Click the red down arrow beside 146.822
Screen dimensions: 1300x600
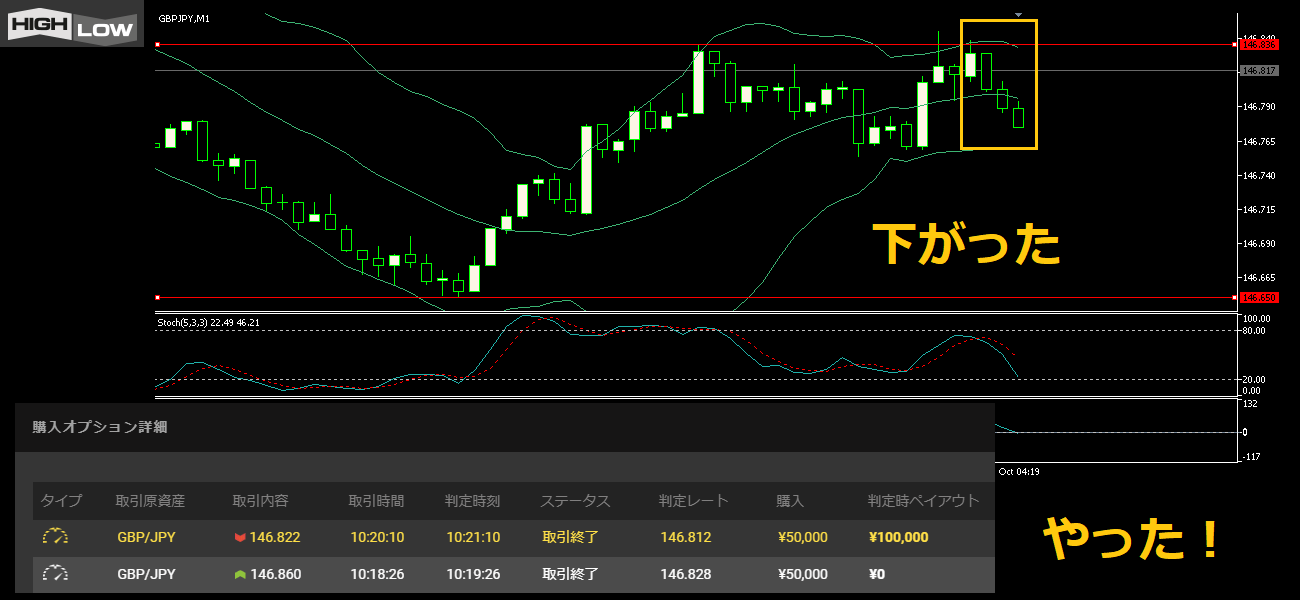pos(240,538)
